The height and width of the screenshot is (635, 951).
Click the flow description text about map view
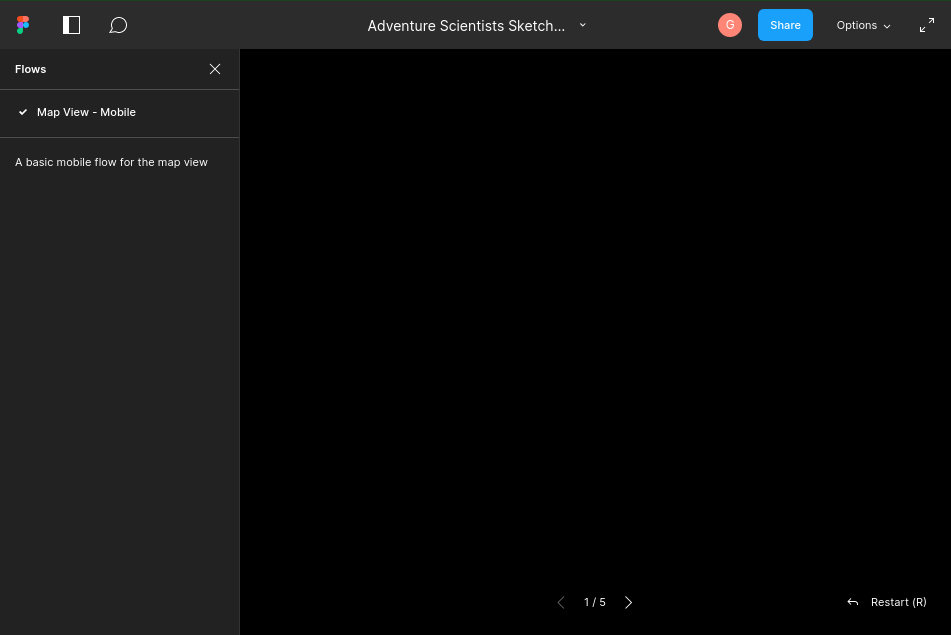pyautogui.click(x=111, y=162)
